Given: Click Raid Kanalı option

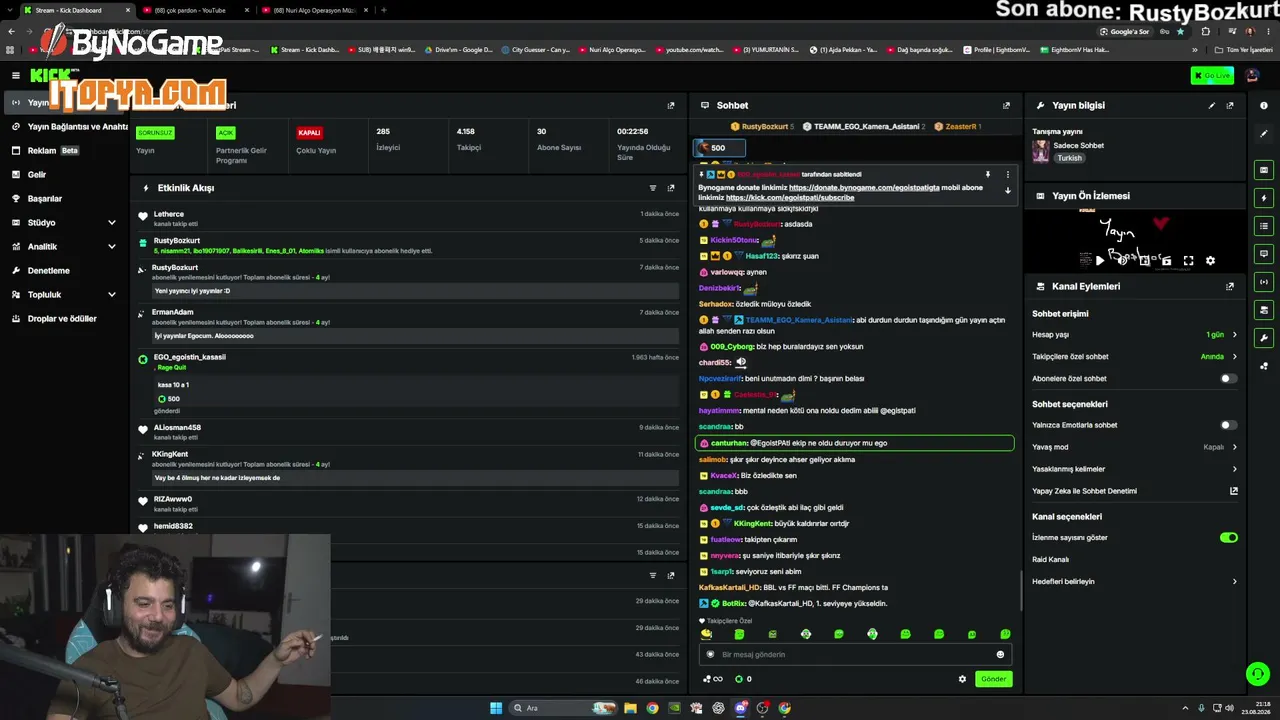Looking at the screenshot, I should click(x=1050, y=559).
